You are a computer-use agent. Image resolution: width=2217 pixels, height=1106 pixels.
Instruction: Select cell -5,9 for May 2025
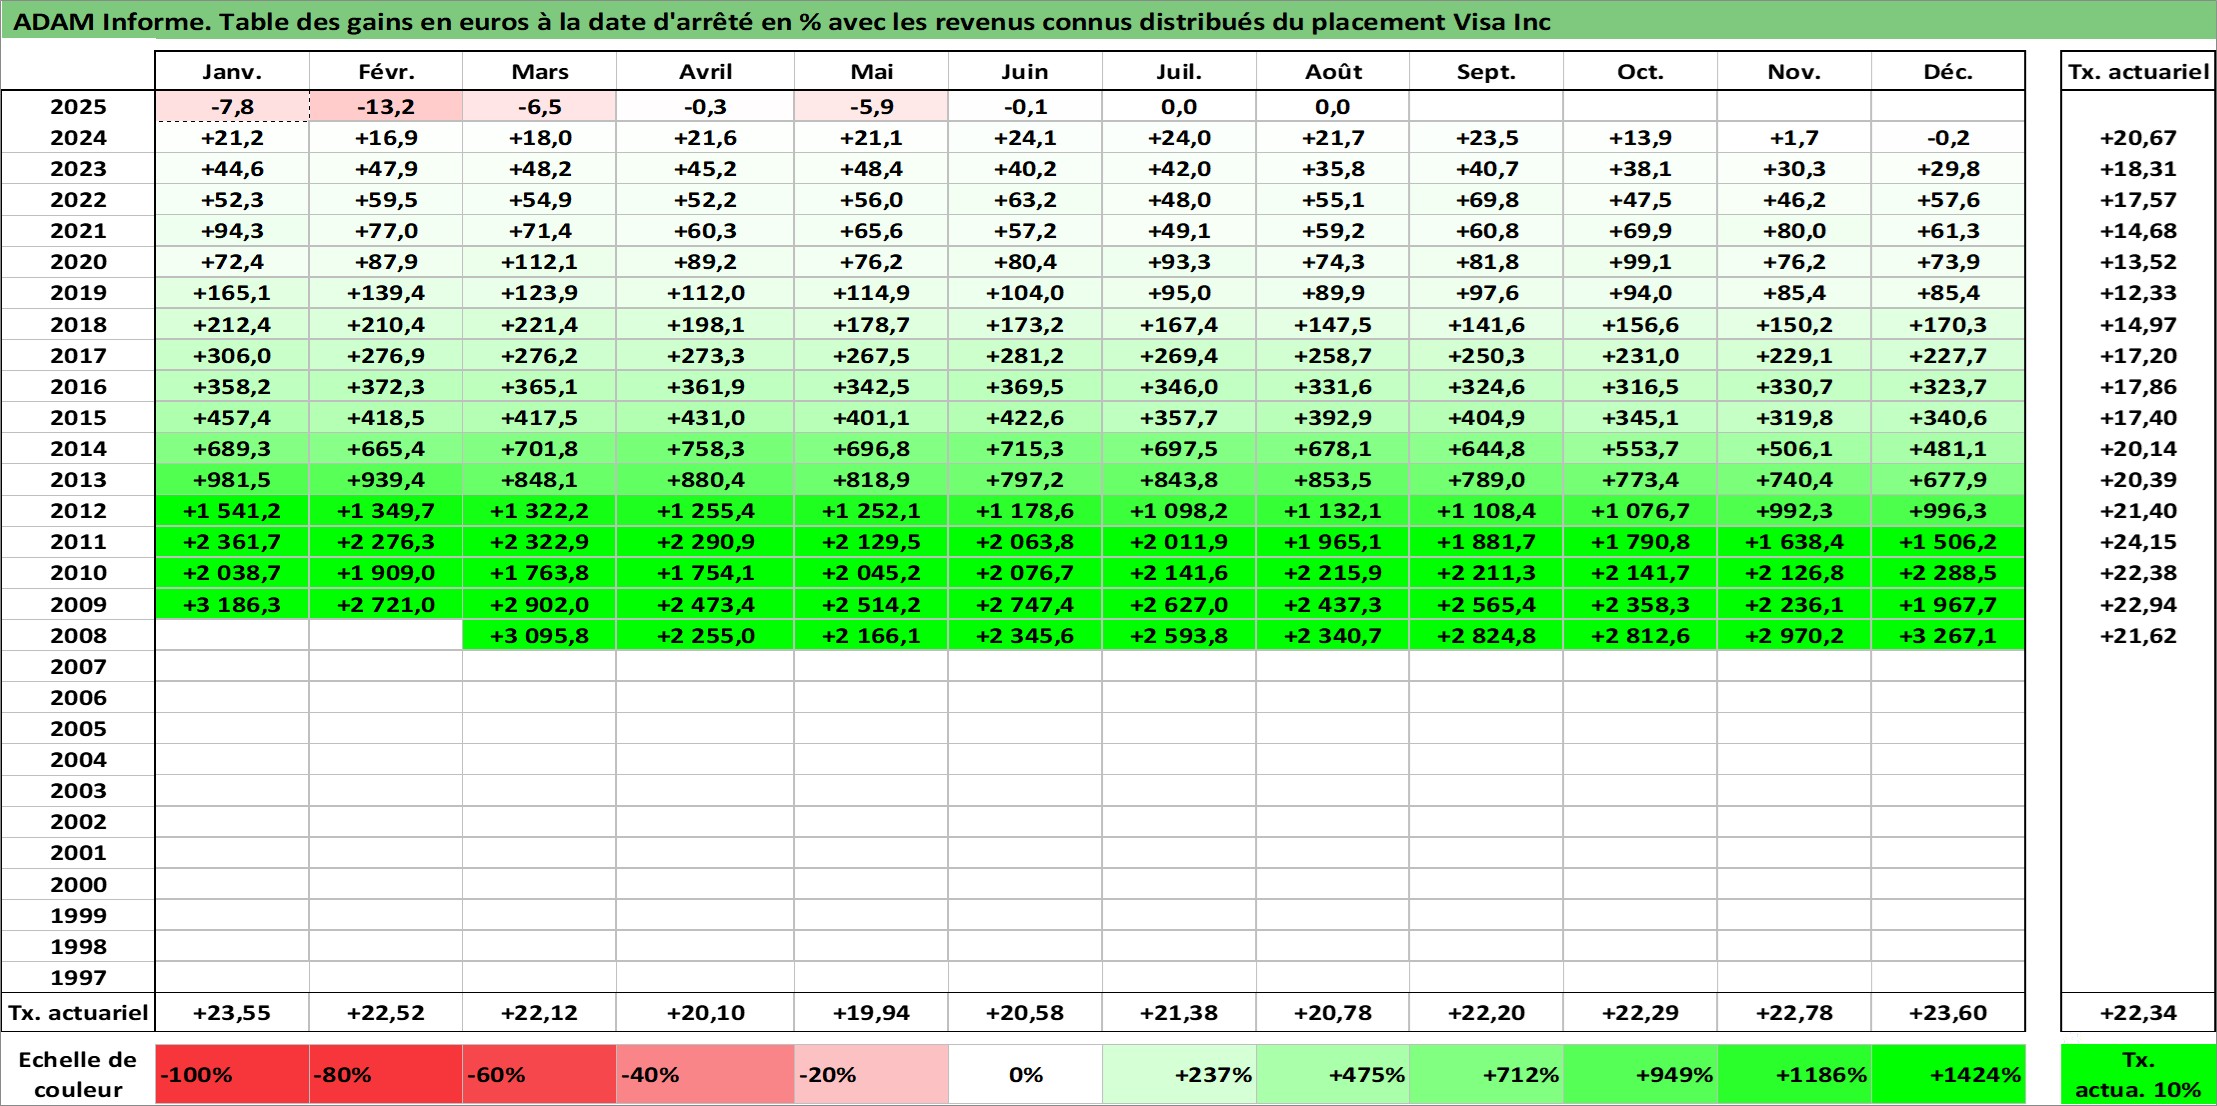[x=871, y=107]
